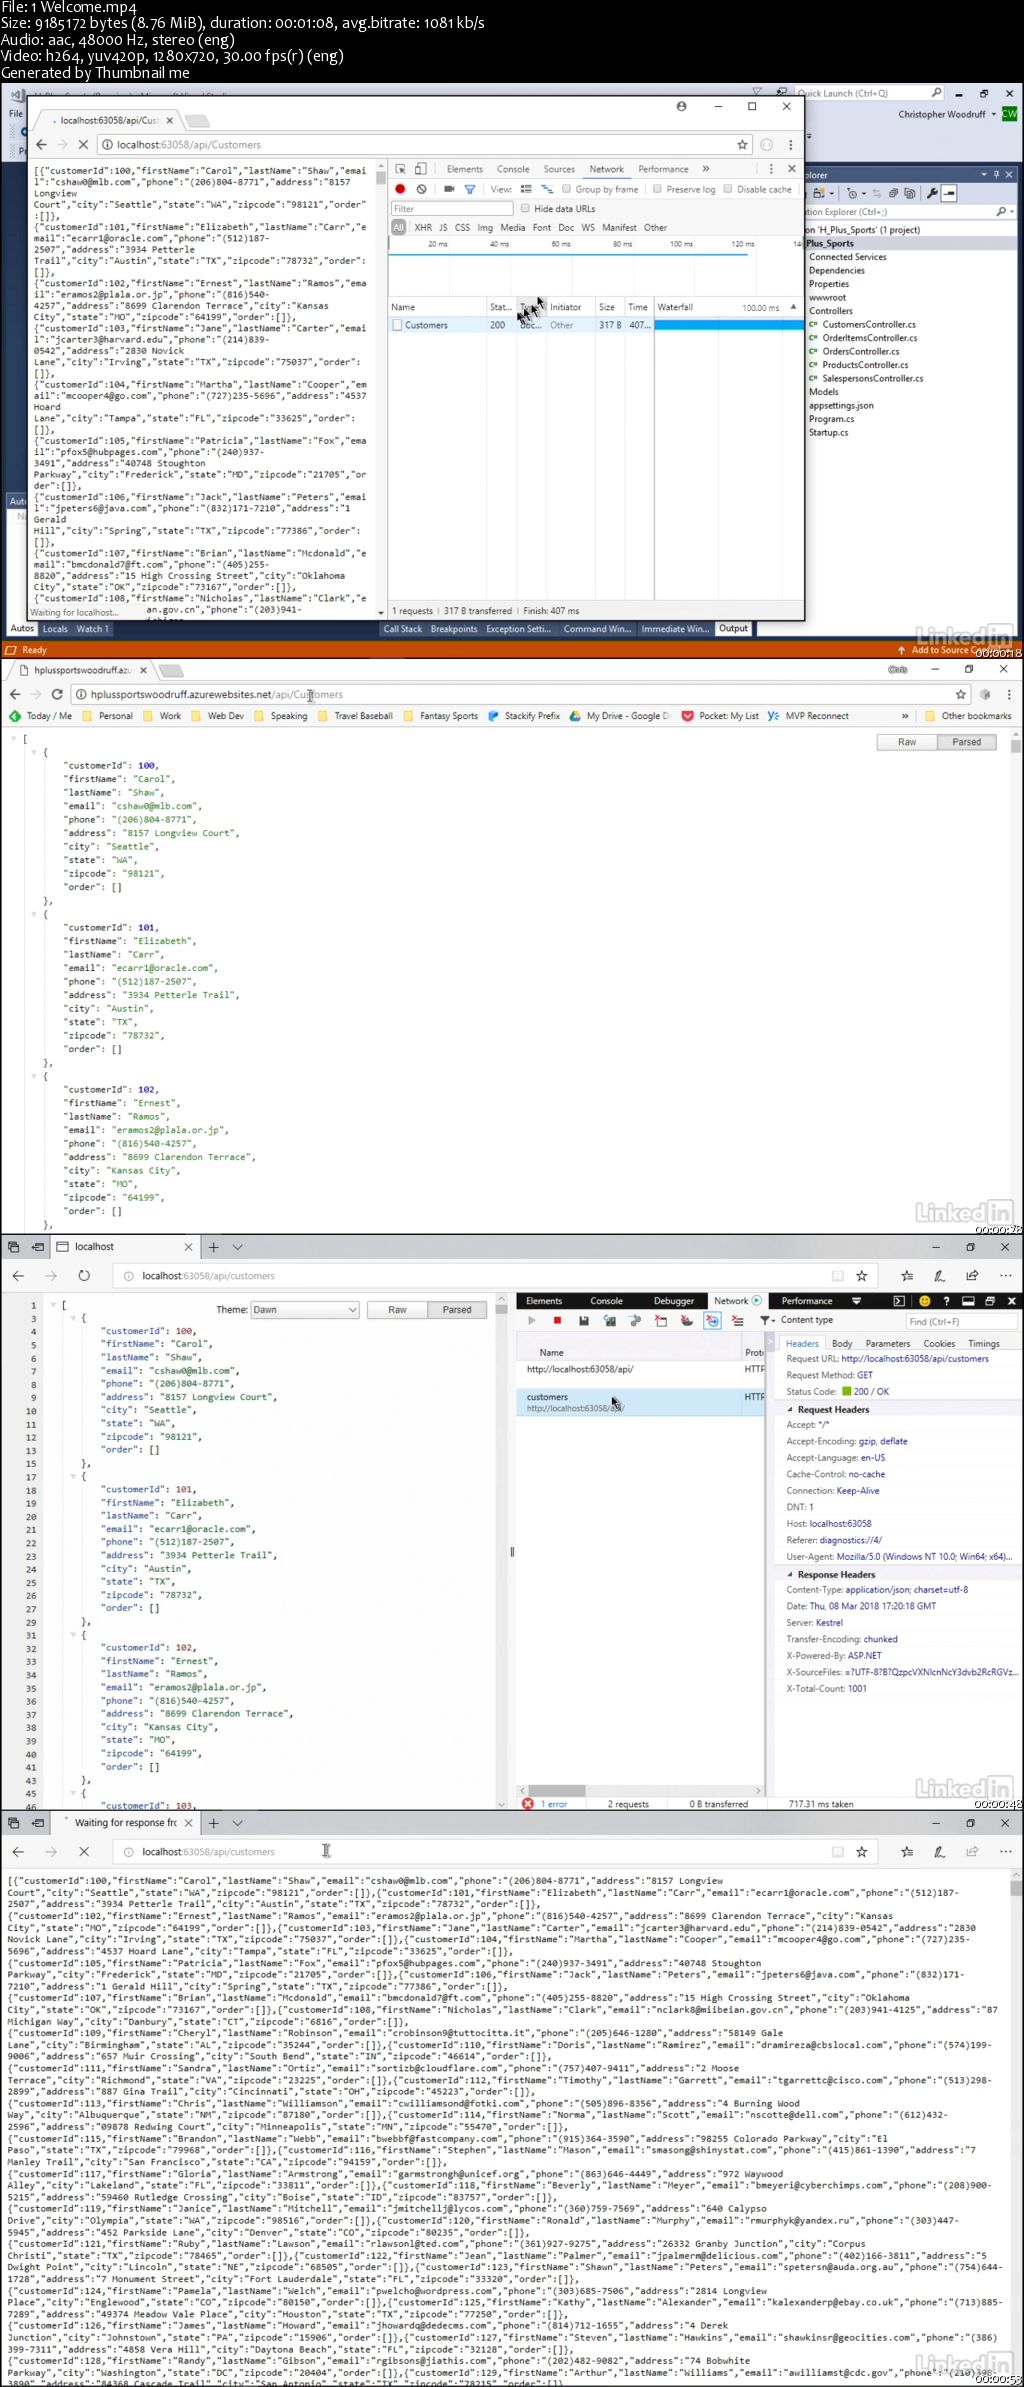
Task: Click the Edge refresh button in the third window
Action: 84,1276
